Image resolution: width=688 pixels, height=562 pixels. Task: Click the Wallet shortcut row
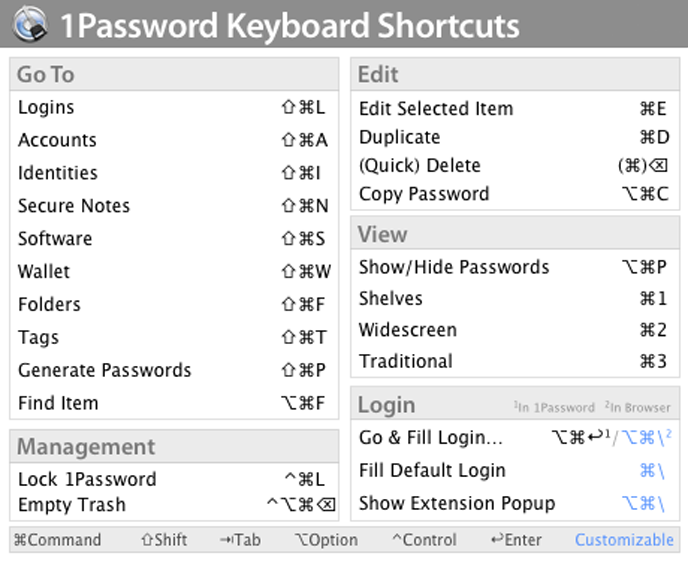coord(44,271)
